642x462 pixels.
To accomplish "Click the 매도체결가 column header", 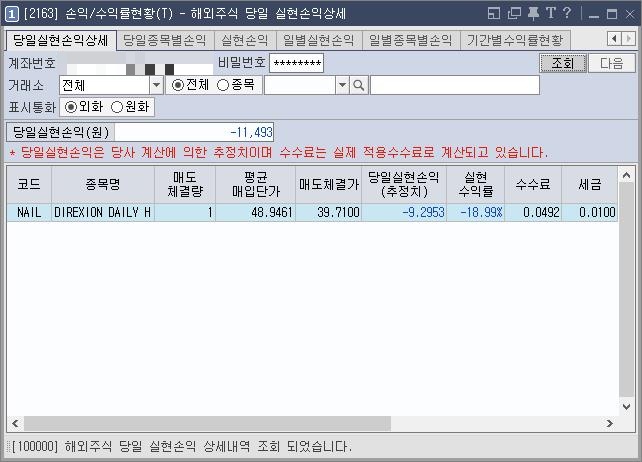I will (329, 184).
